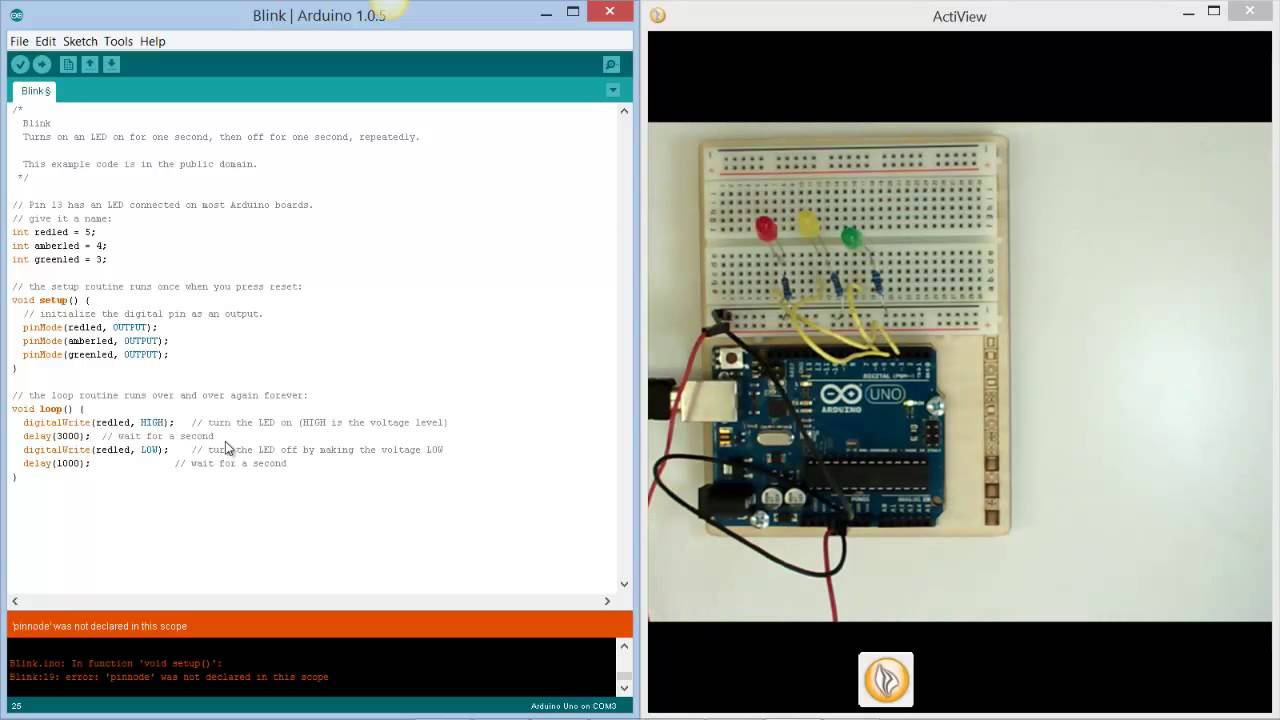Click the 'delay(3000);' statement
Screen dimensions: 1280x720
56,436
